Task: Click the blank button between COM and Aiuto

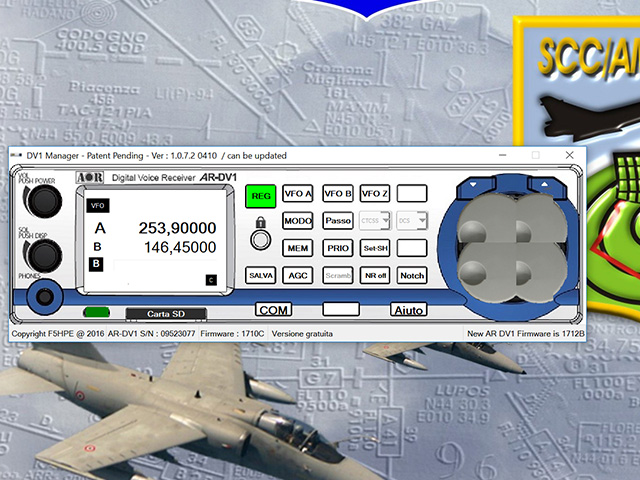Action: [341, 309]
